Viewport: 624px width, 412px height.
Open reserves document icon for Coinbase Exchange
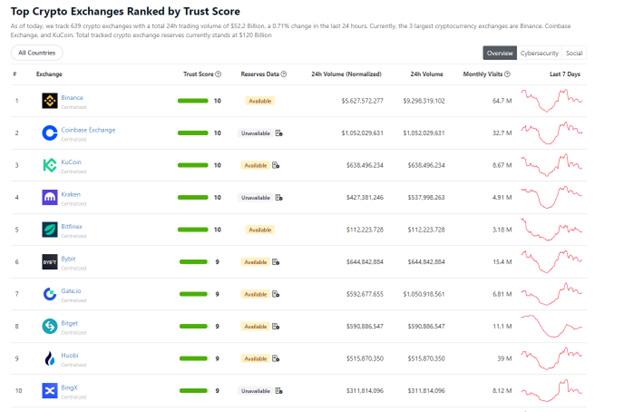(x=279, y=133)
